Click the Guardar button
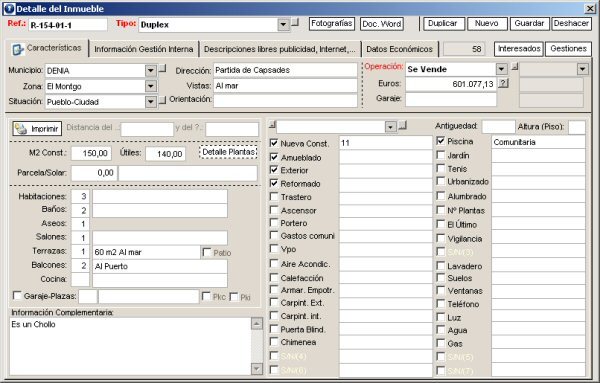This screenshot has width=600, height=383. (x=529, y=23)
